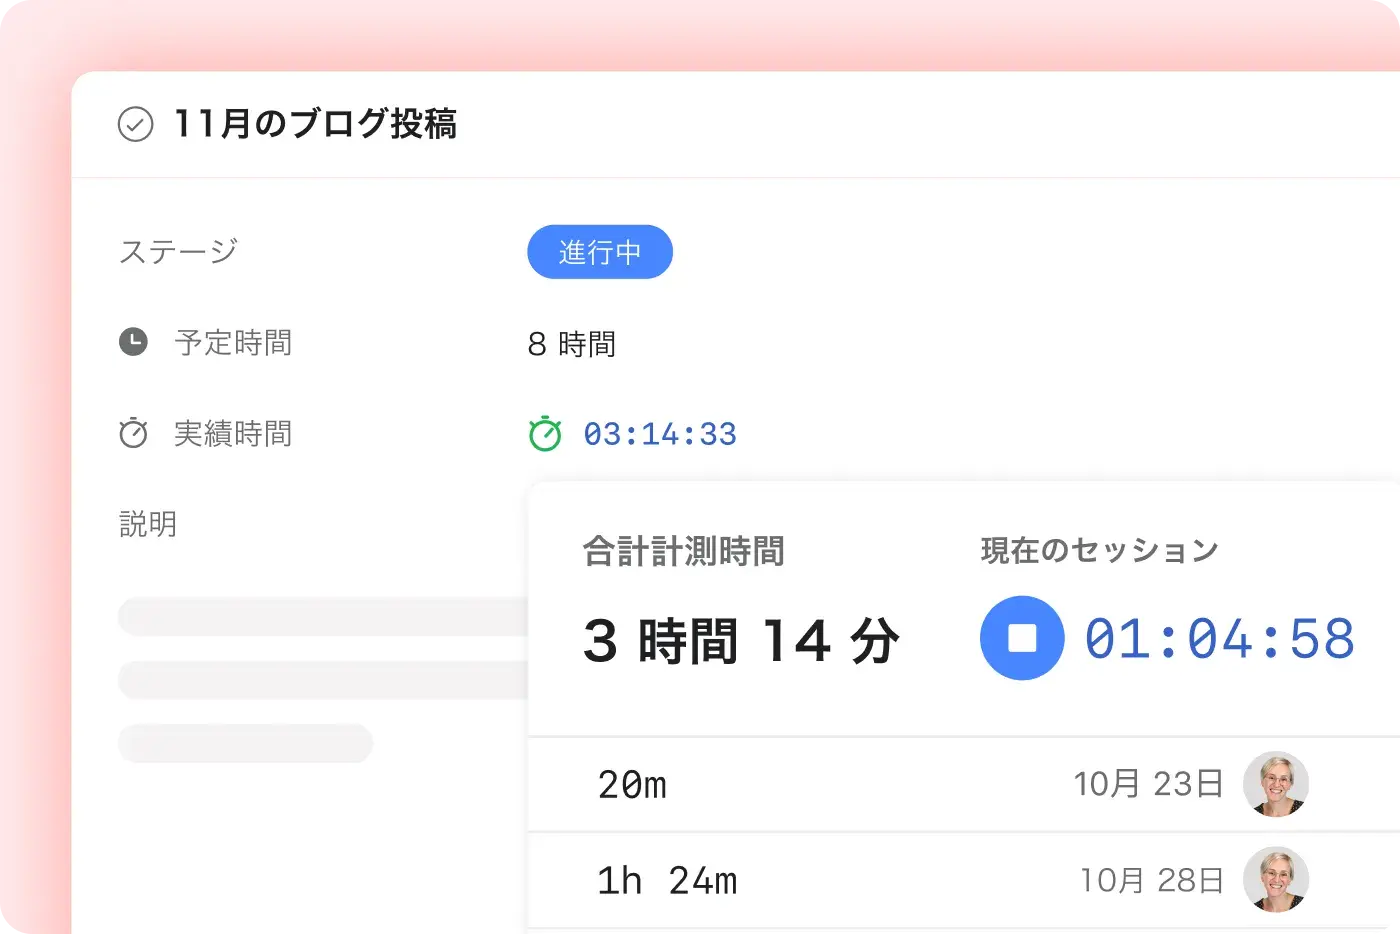Click the current session time 01:04:58
Image resolution: width=1400 pixels, height=934 pixels.
[x=1220, y=639]
